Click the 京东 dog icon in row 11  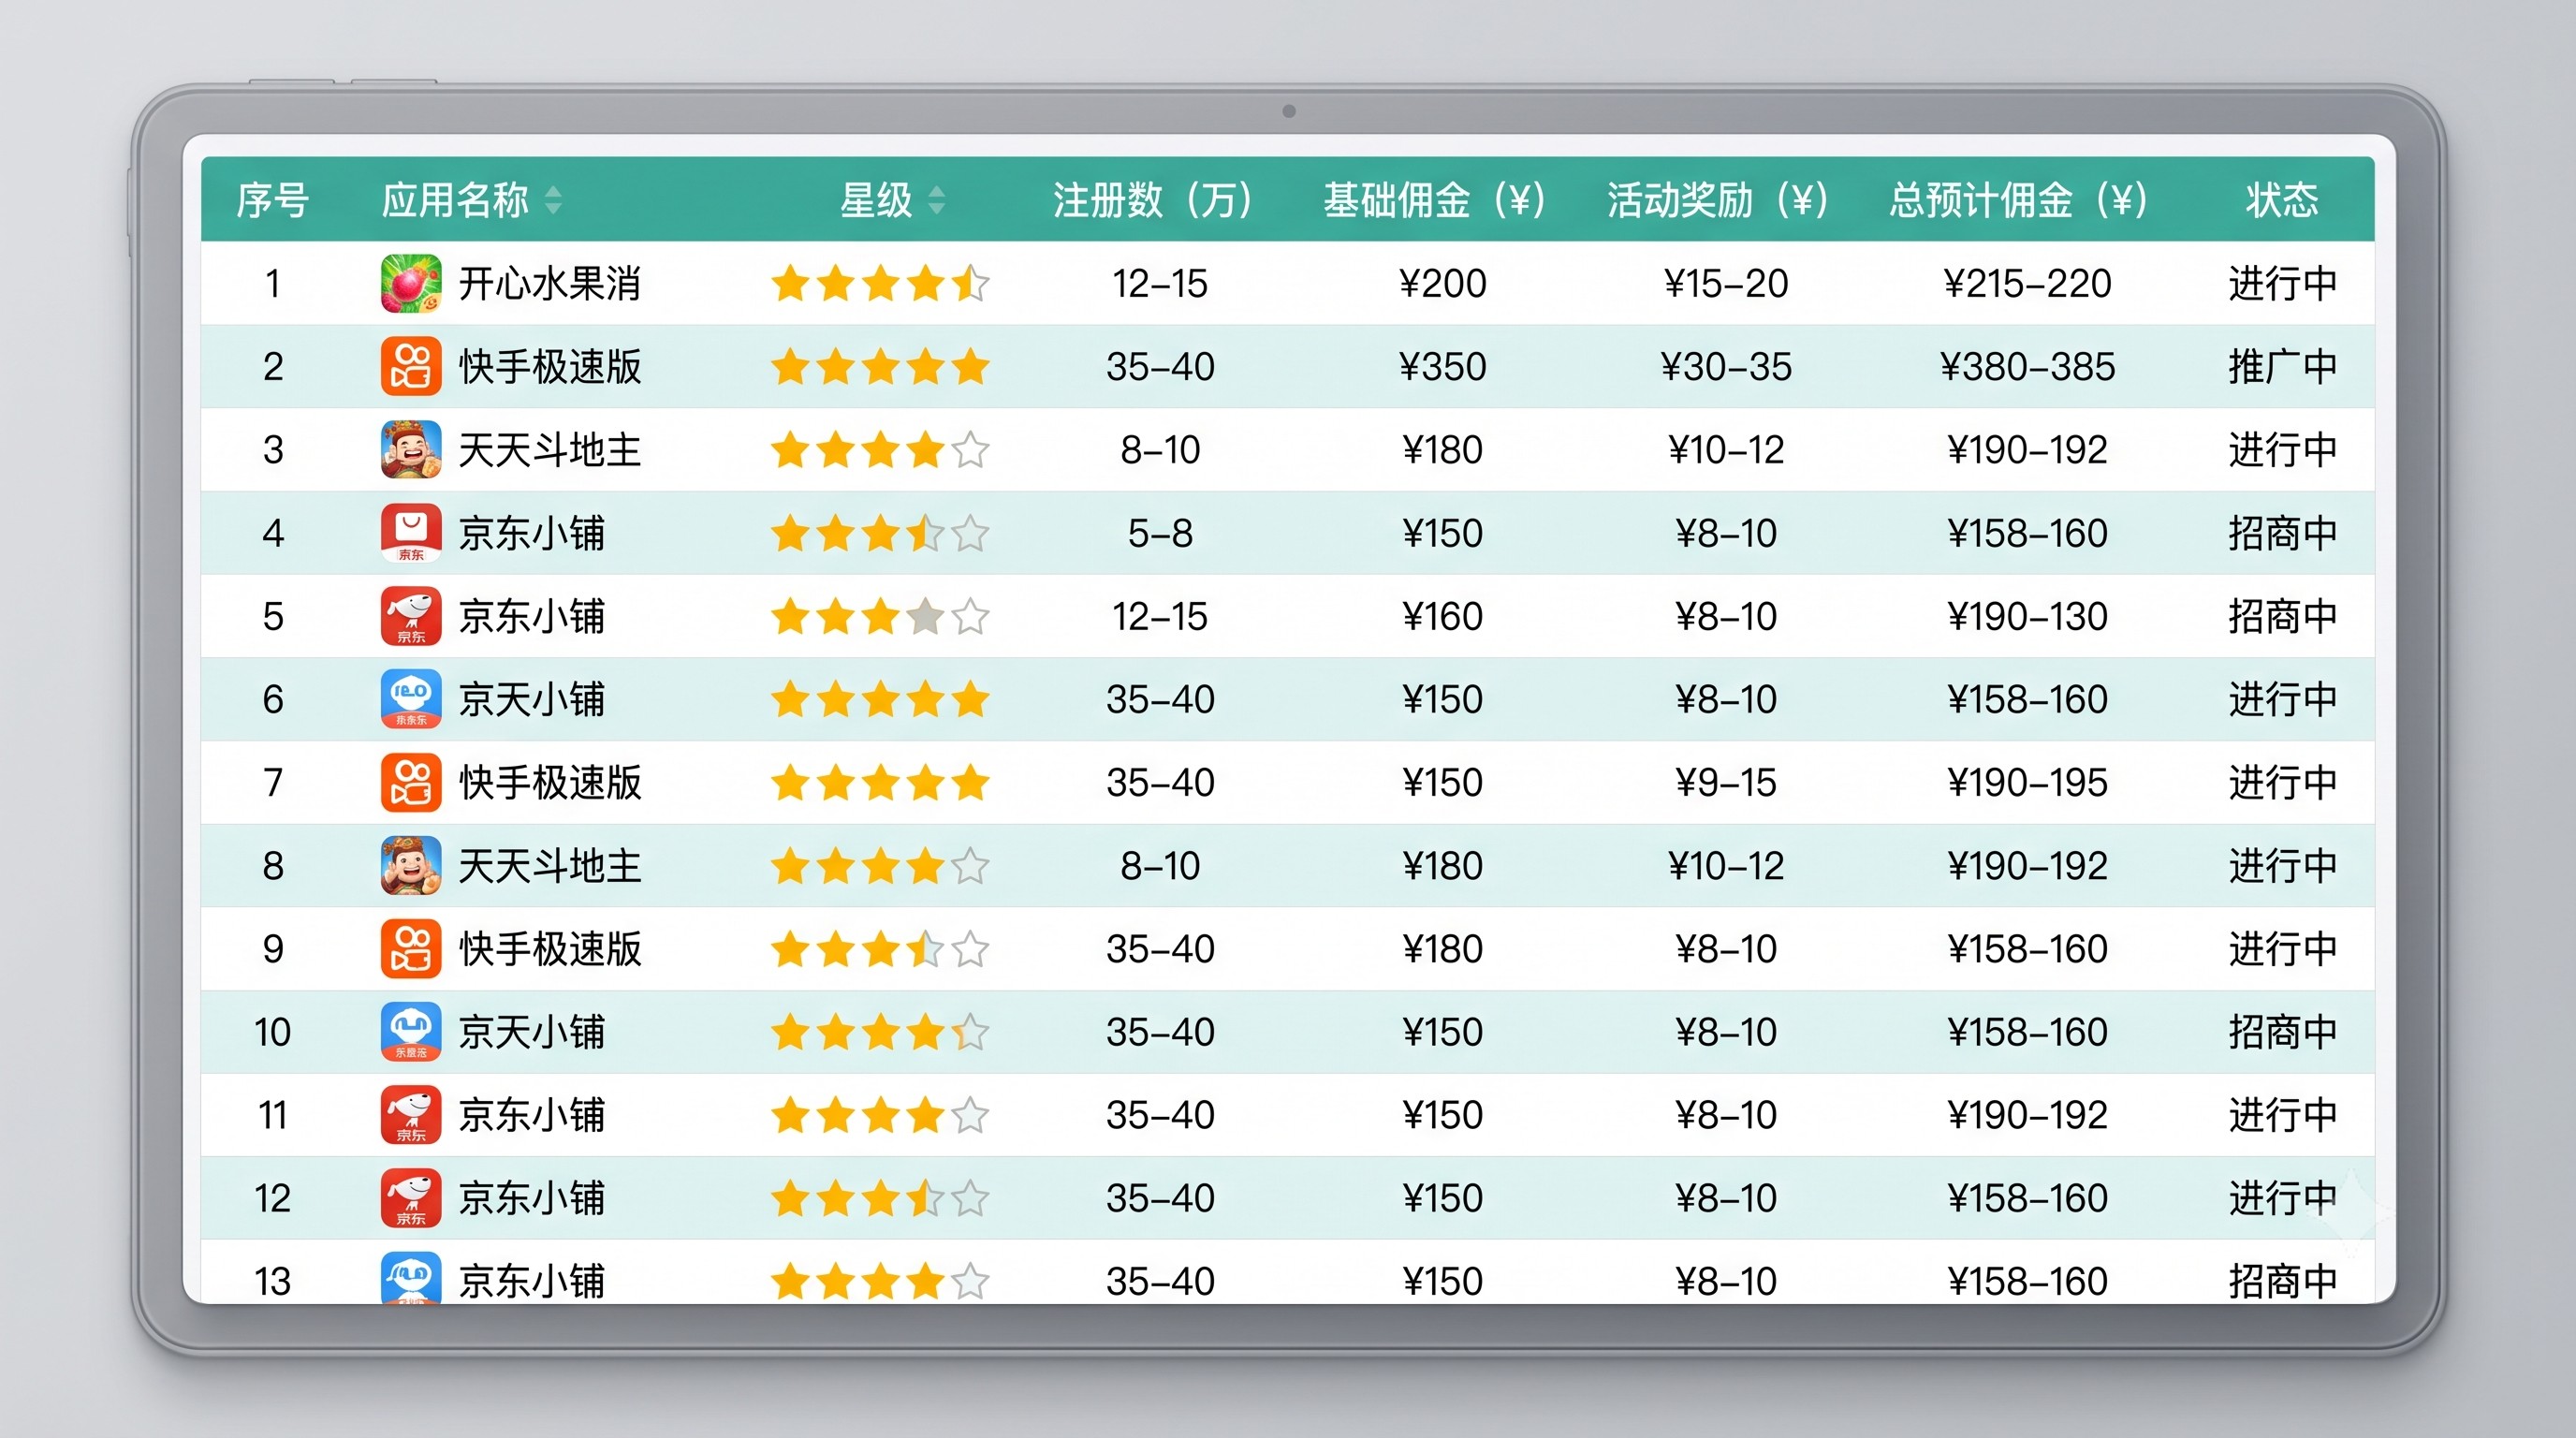(411, 1114)
